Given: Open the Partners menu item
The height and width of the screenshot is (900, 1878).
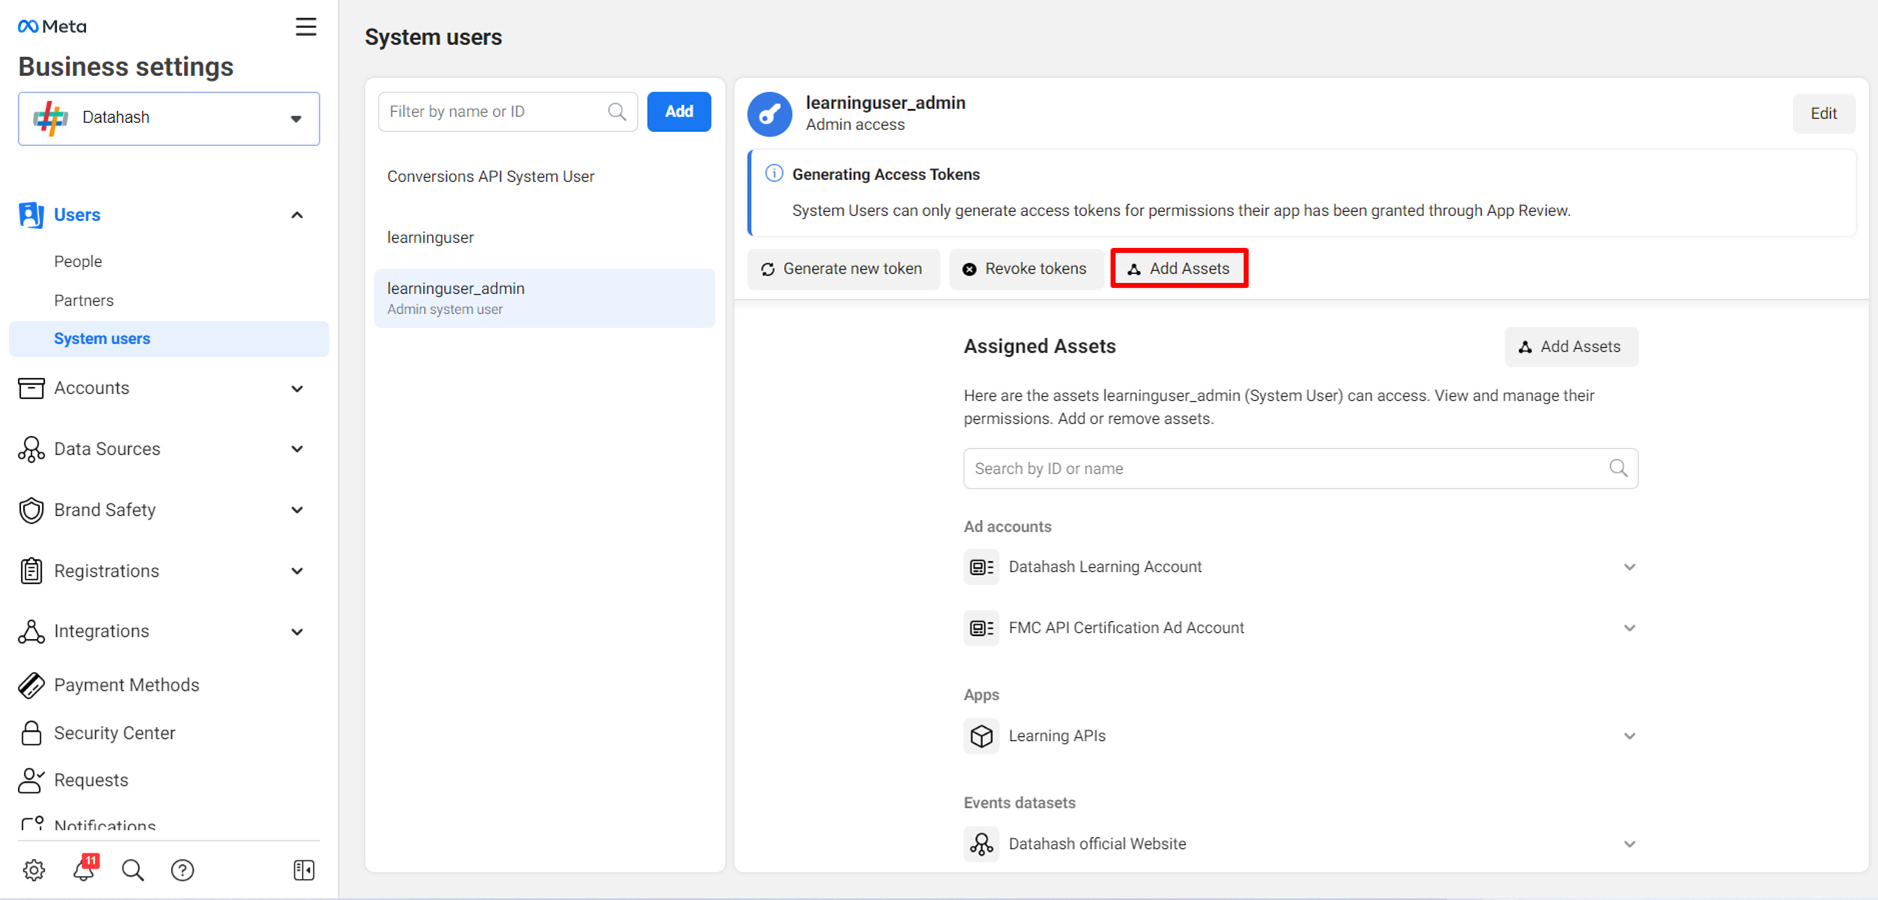Looking at the screenshot, I should pos(84,300).
